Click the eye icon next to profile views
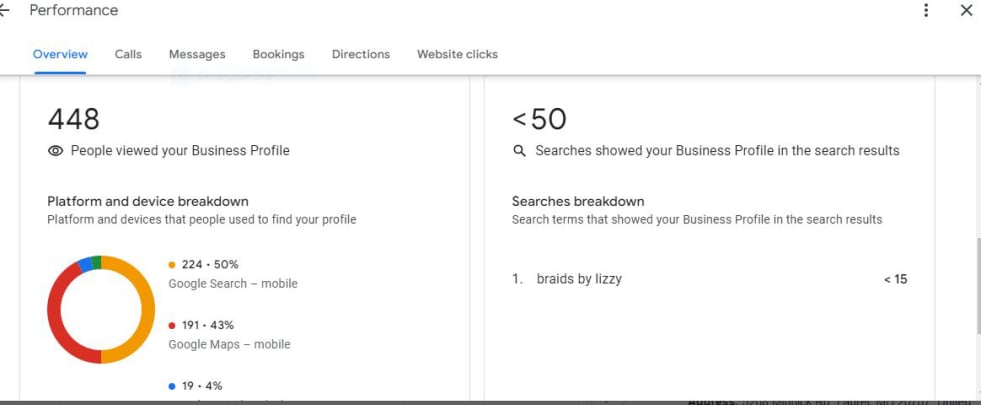This screenshot has width=981, height=405. (x=56, y=151)
